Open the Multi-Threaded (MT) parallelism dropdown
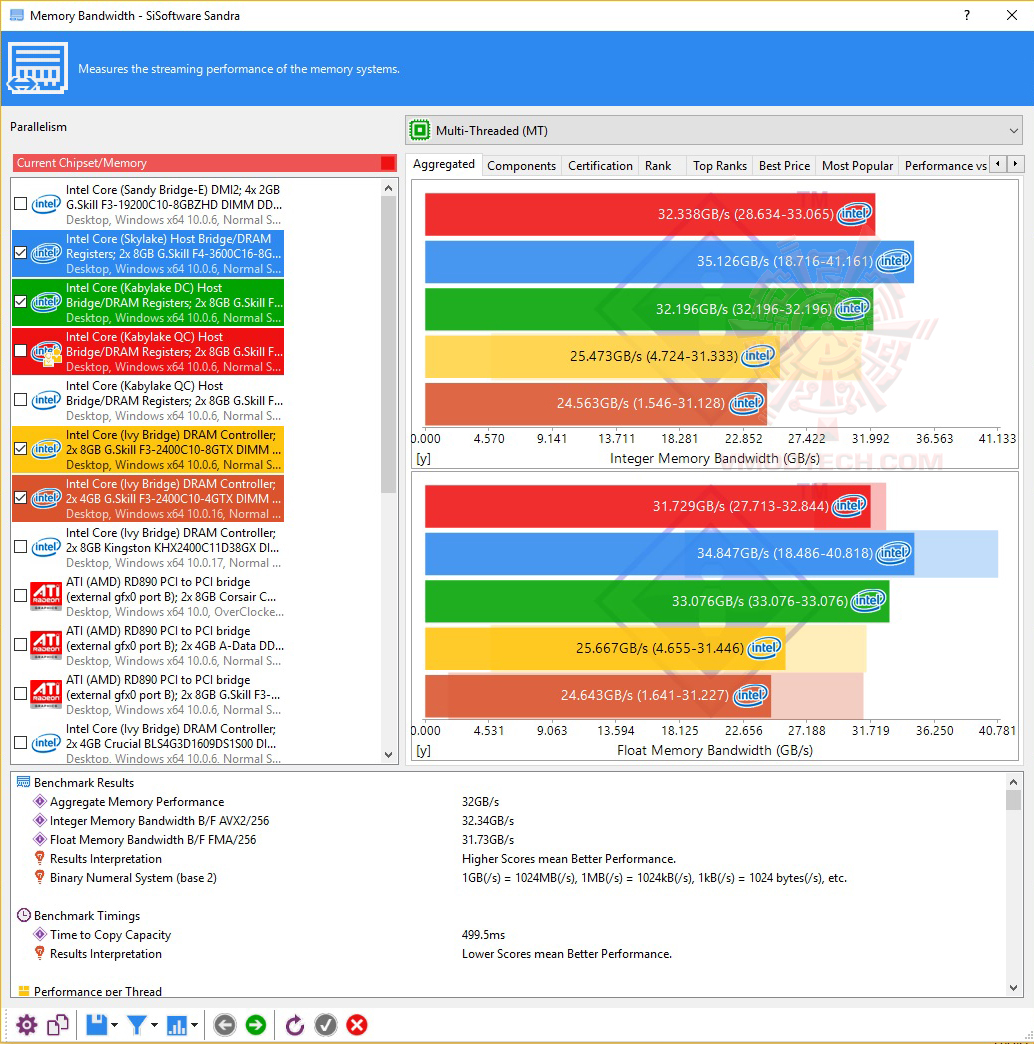 click(714, 130)
